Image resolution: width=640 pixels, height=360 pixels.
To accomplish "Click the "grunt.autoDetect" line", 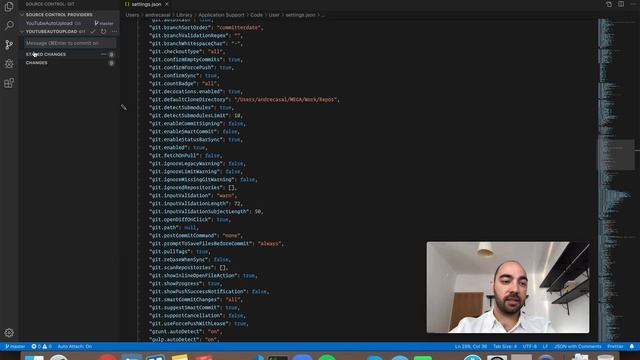I will tap(186, 331).
